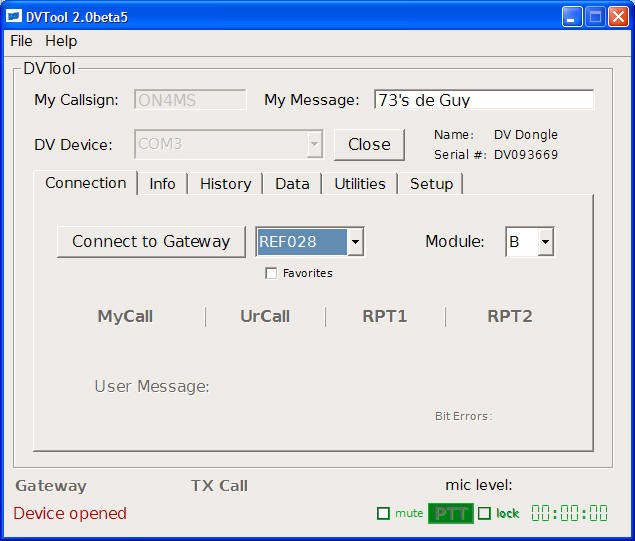Viewport: 635px width, 541px height.
Task: Click the DV Dongle name text
Action: (x=525, y=135)
